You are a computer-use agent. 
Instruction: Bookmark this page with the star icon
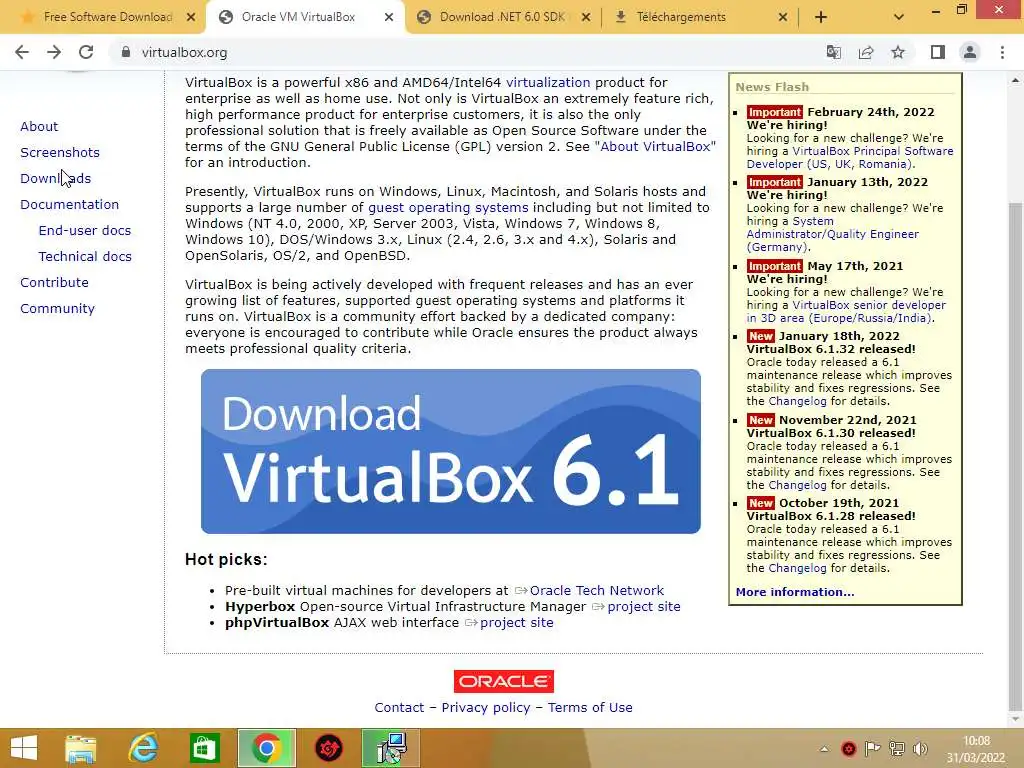coord(898,52)
